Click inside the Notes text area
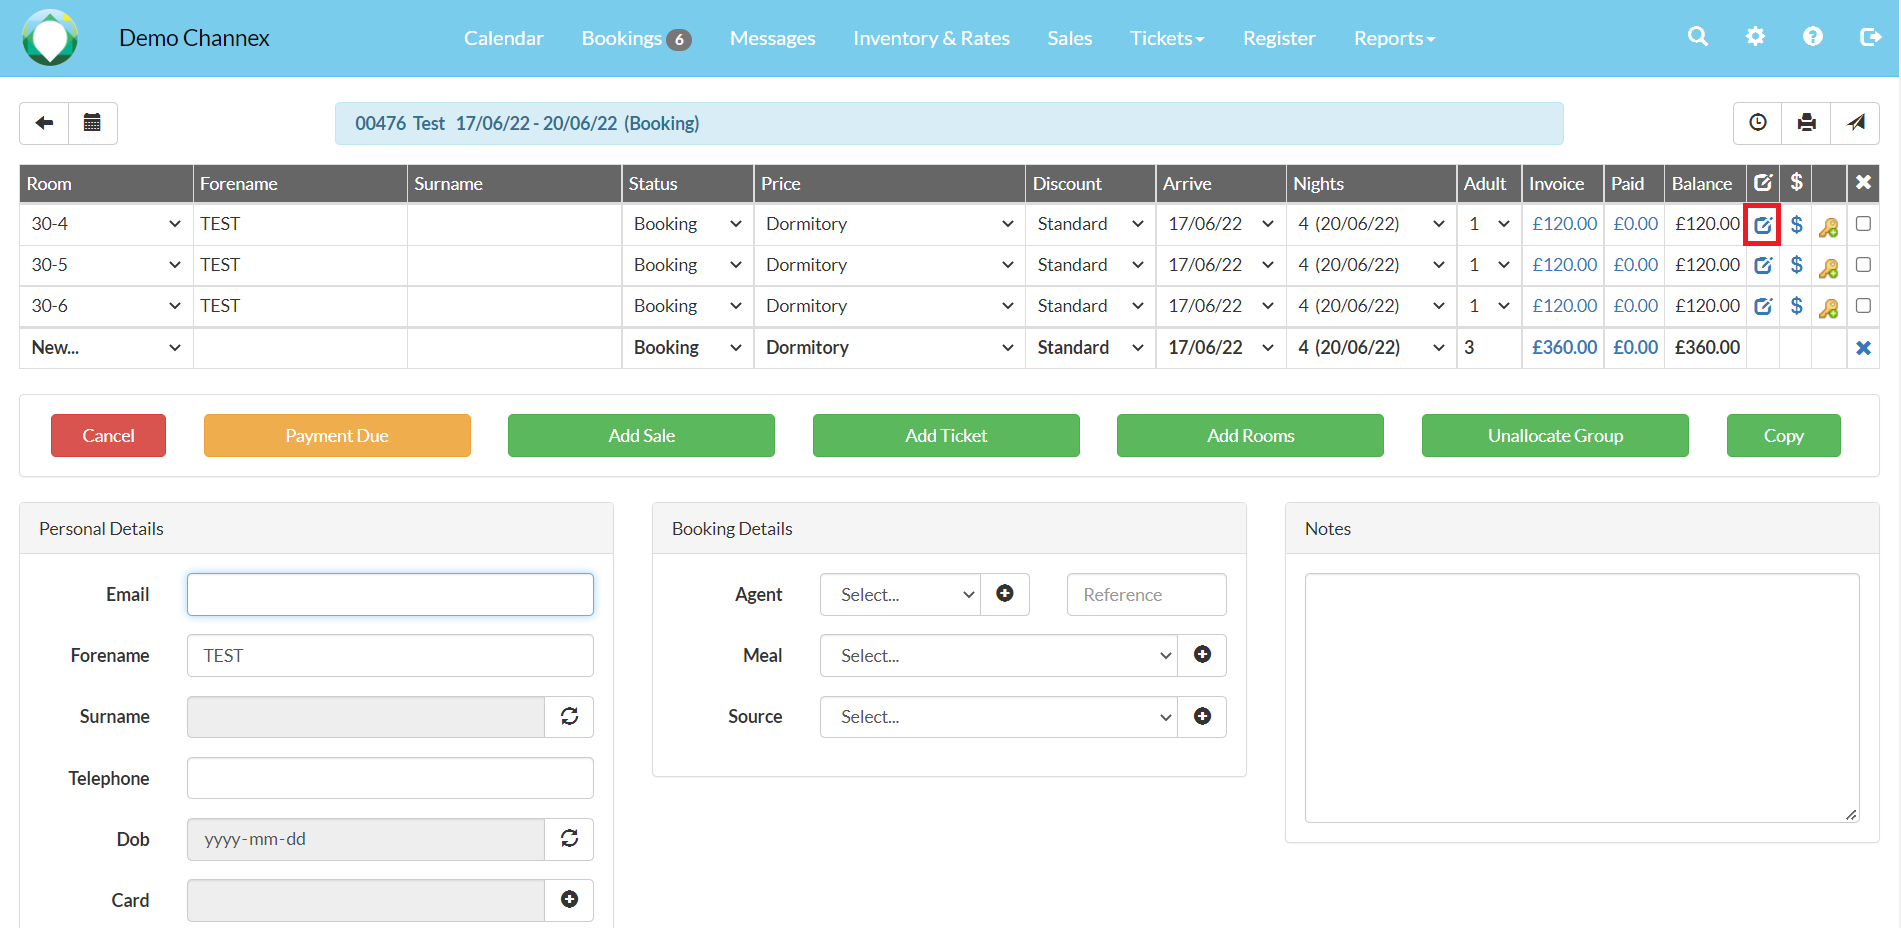This screenshot has width=1901, height=928. [x=1582, y=698]
